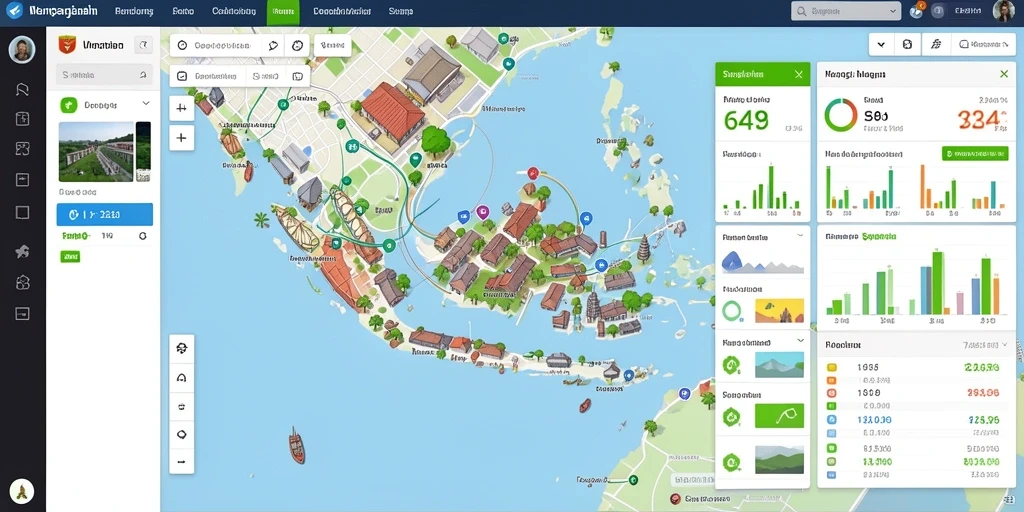Select the green highlighted tab in top navigation

pos(283,12)
